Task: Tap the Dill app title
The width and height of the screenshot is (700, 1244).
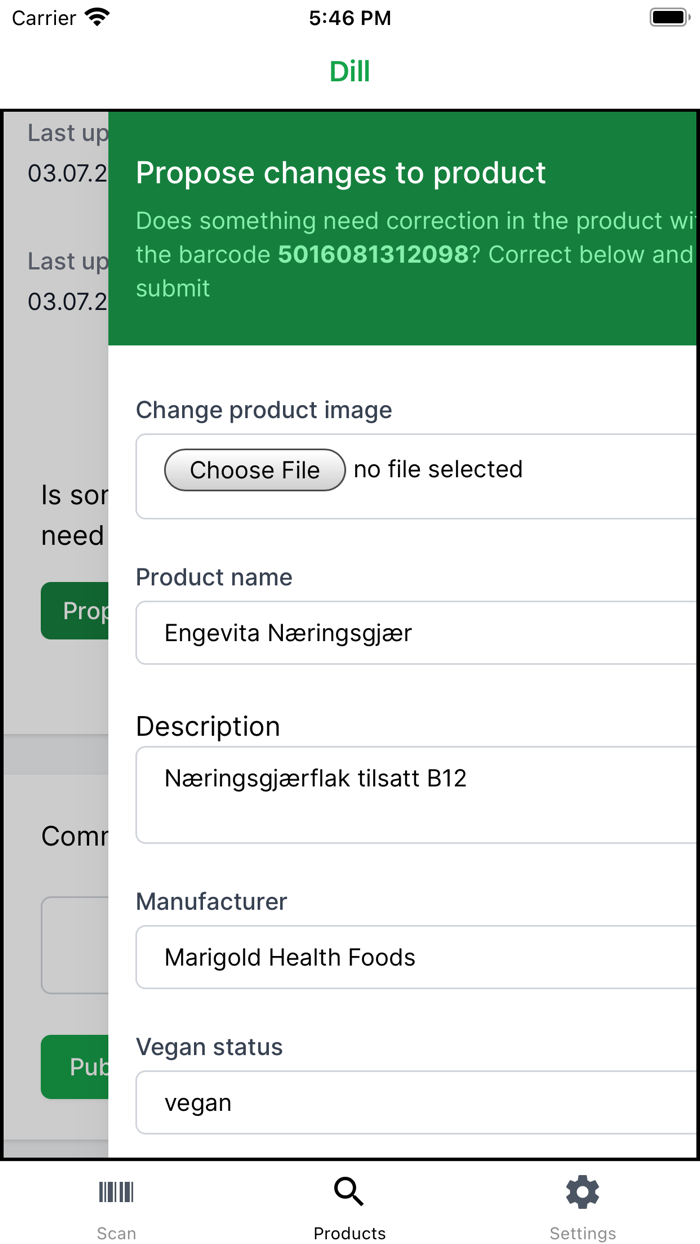Action: click(x=350, y=72)
